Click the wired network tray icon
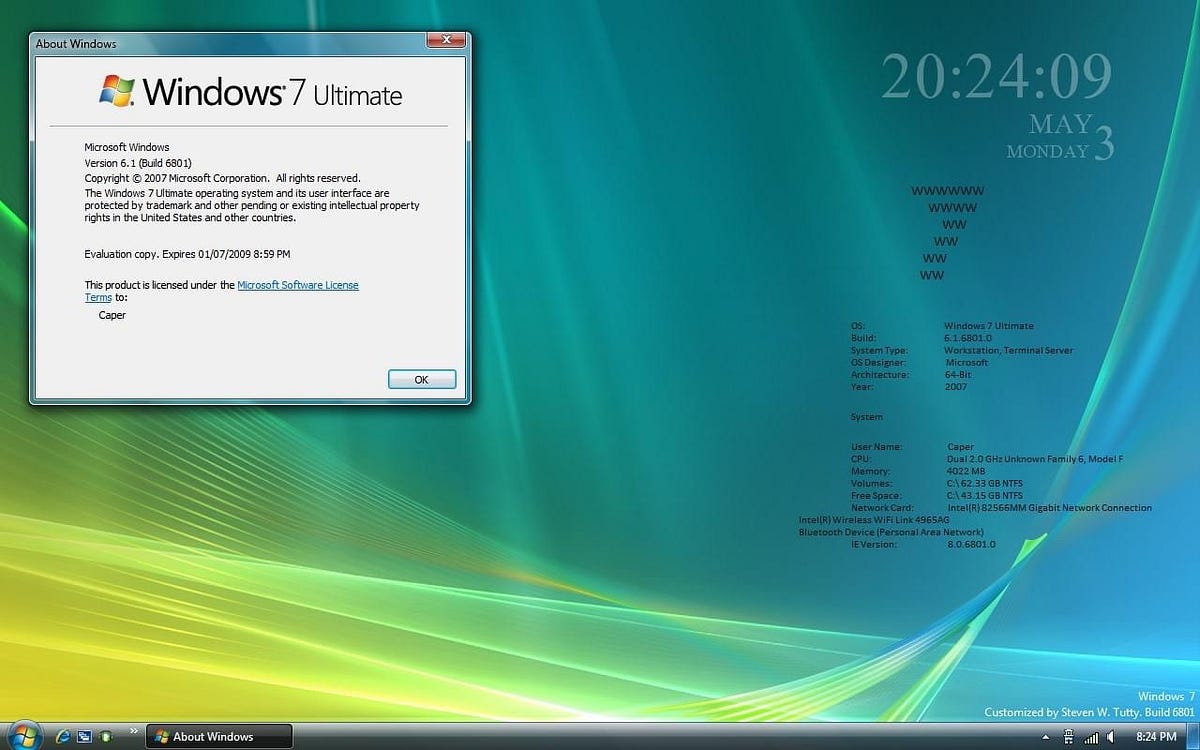1200x750 pixels. (1068, 737)
